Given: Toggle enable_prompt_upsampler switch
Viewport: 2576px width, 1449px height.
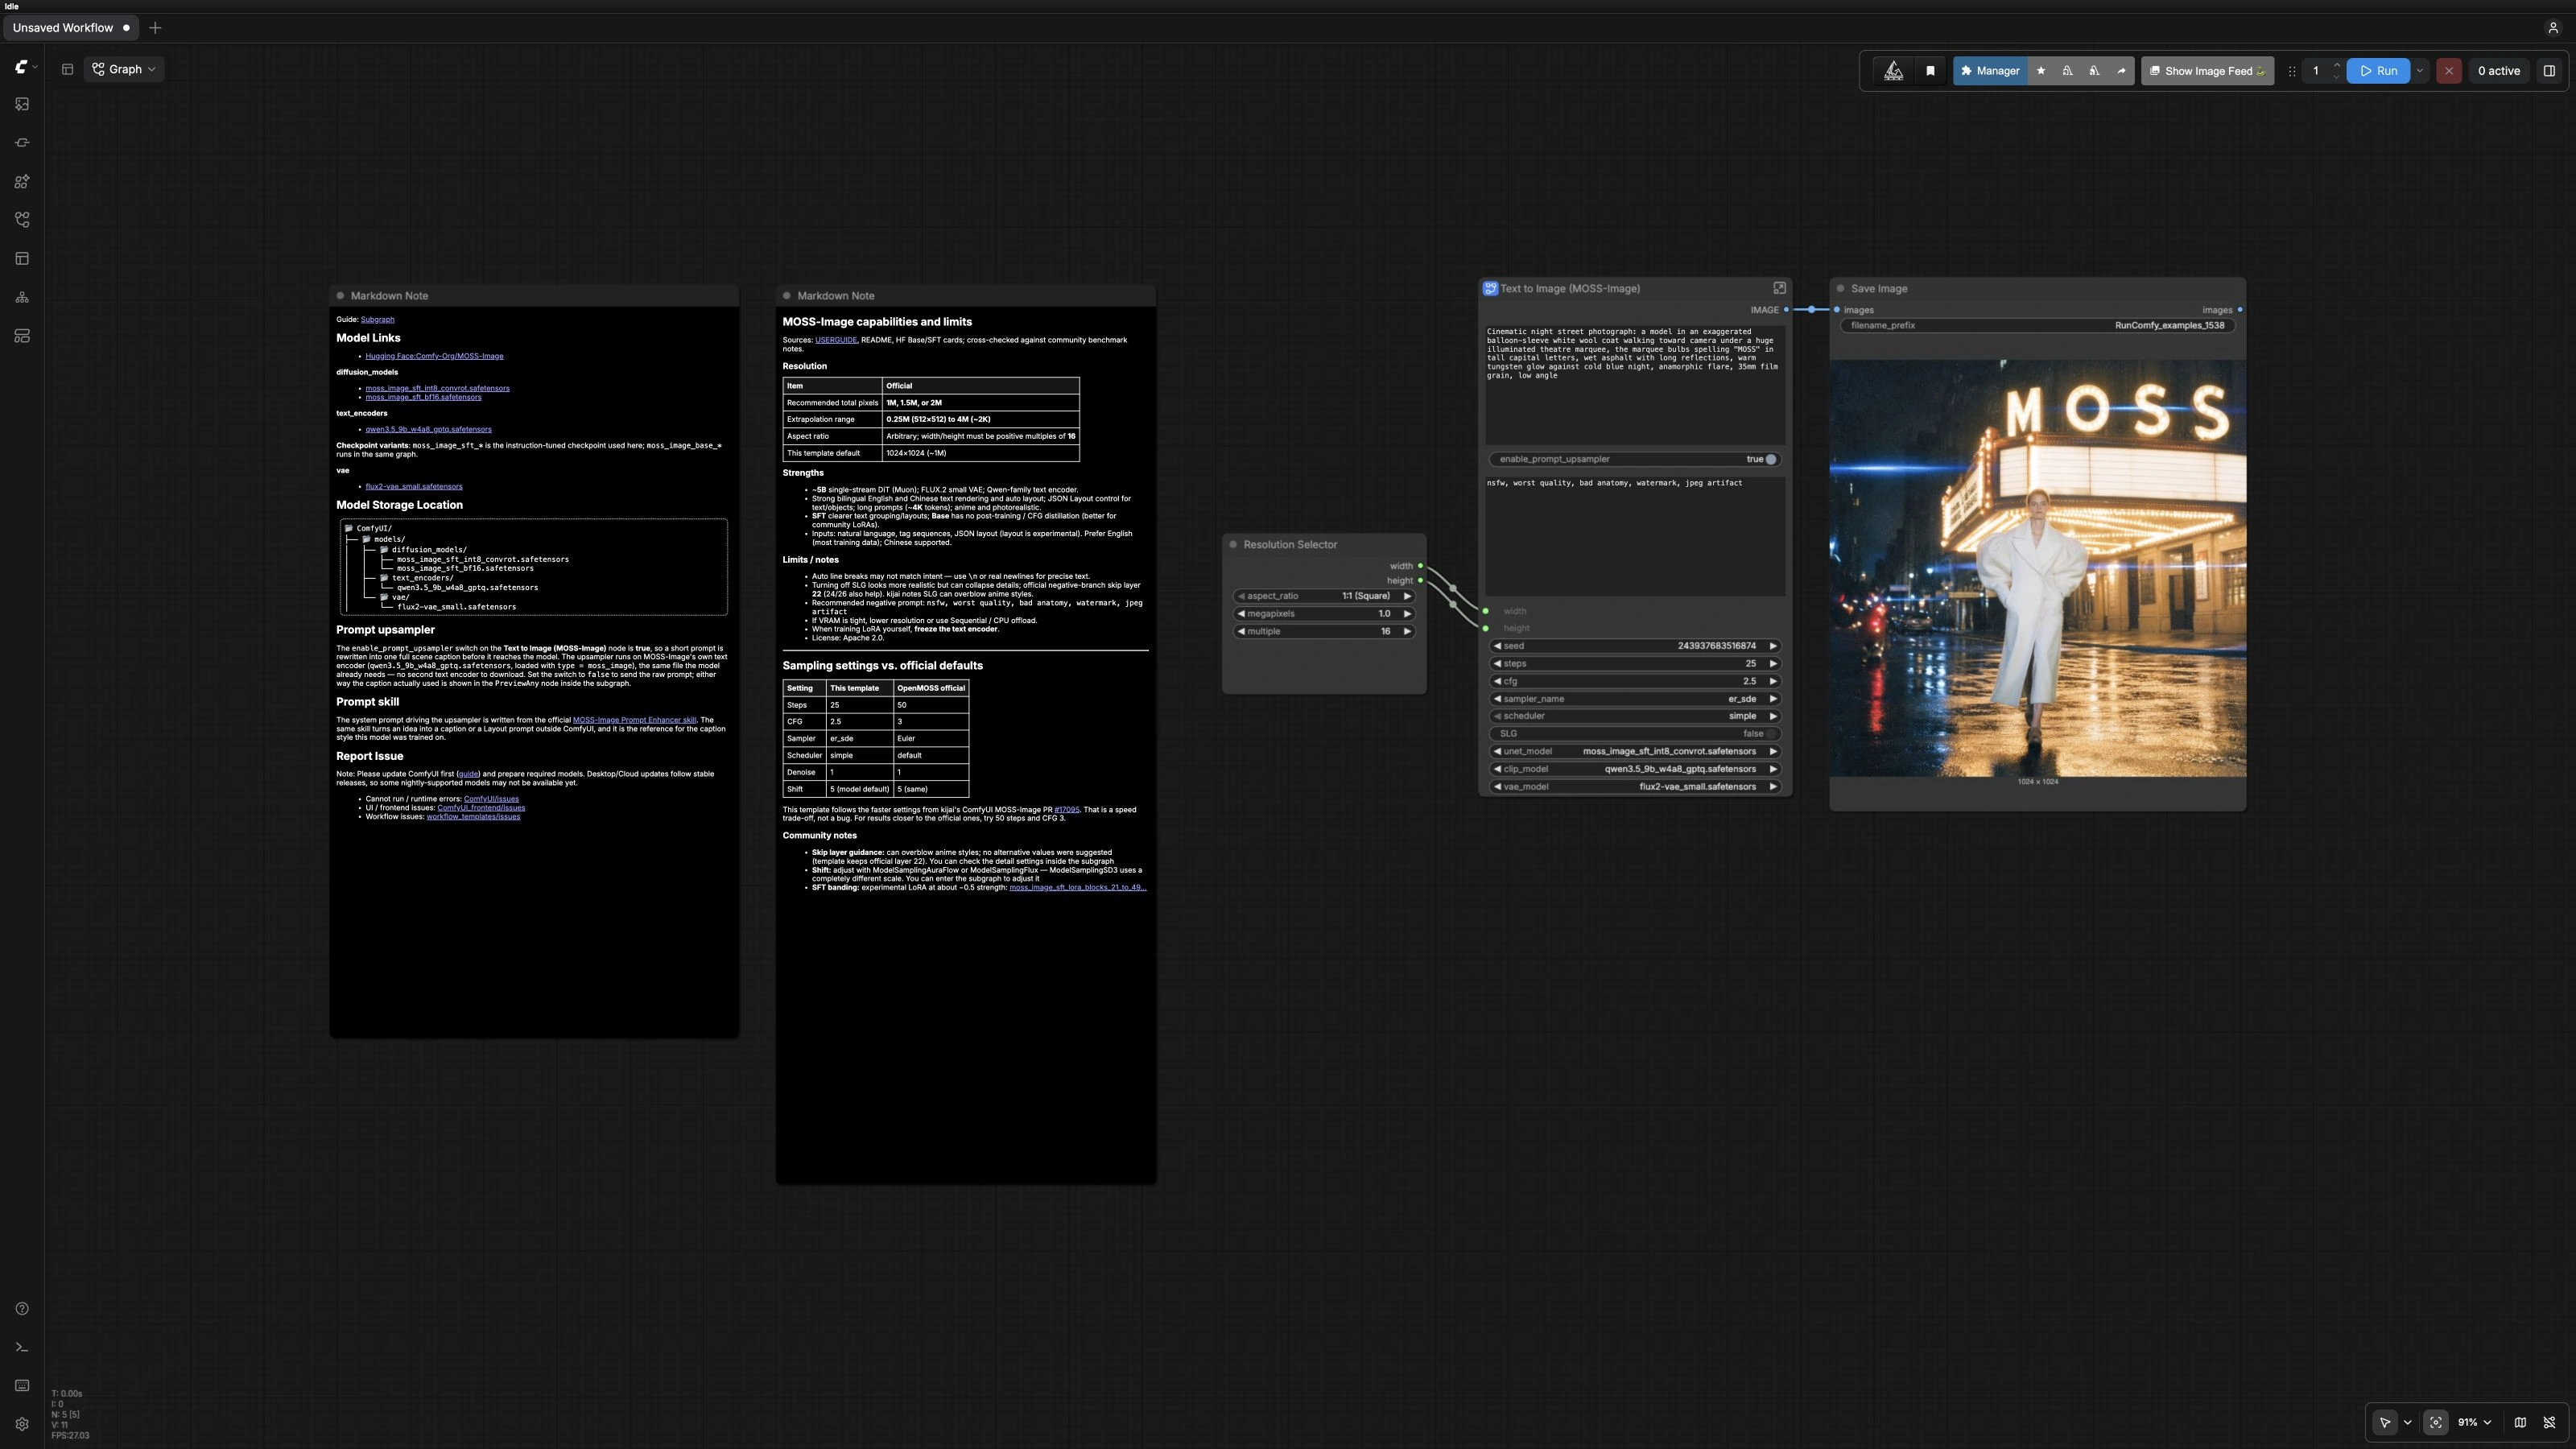Looking at the screenshot, I should point(1635,459).
